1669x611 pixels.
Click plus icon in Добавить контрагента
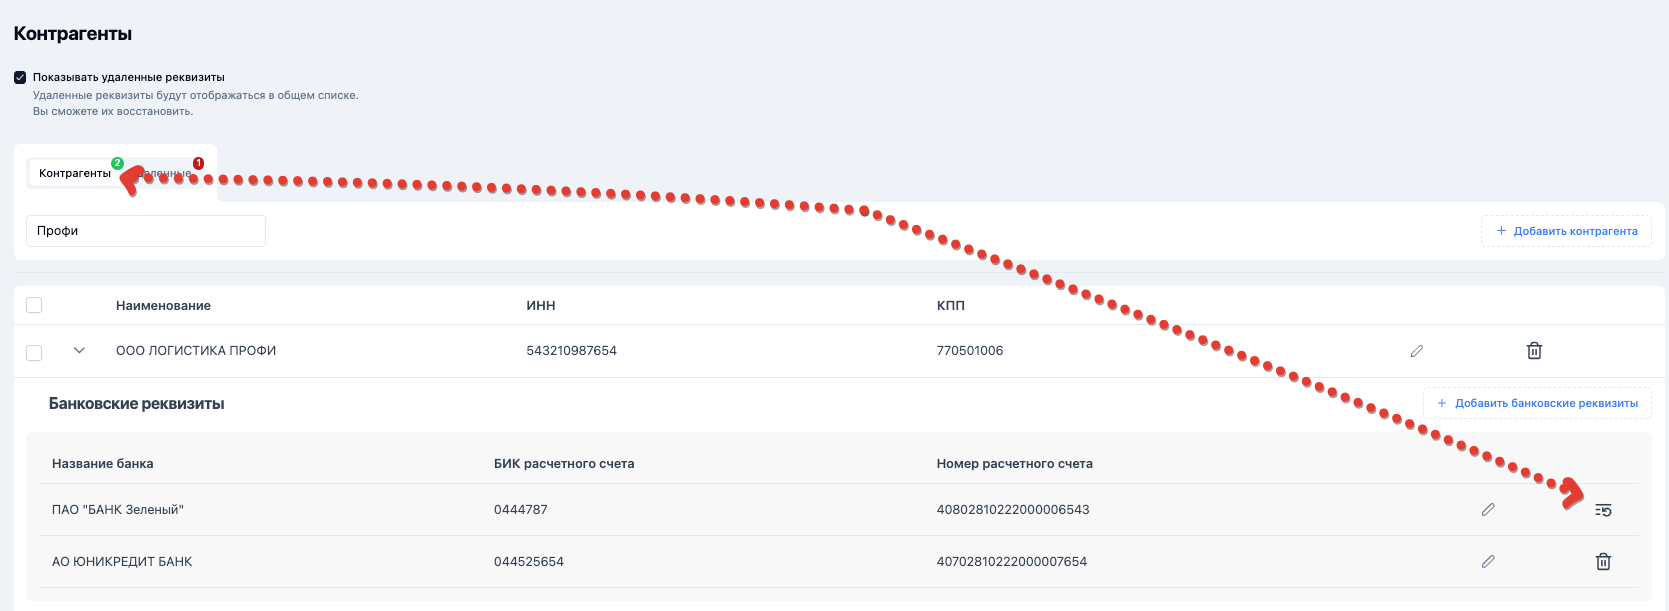click(1501, 231)
